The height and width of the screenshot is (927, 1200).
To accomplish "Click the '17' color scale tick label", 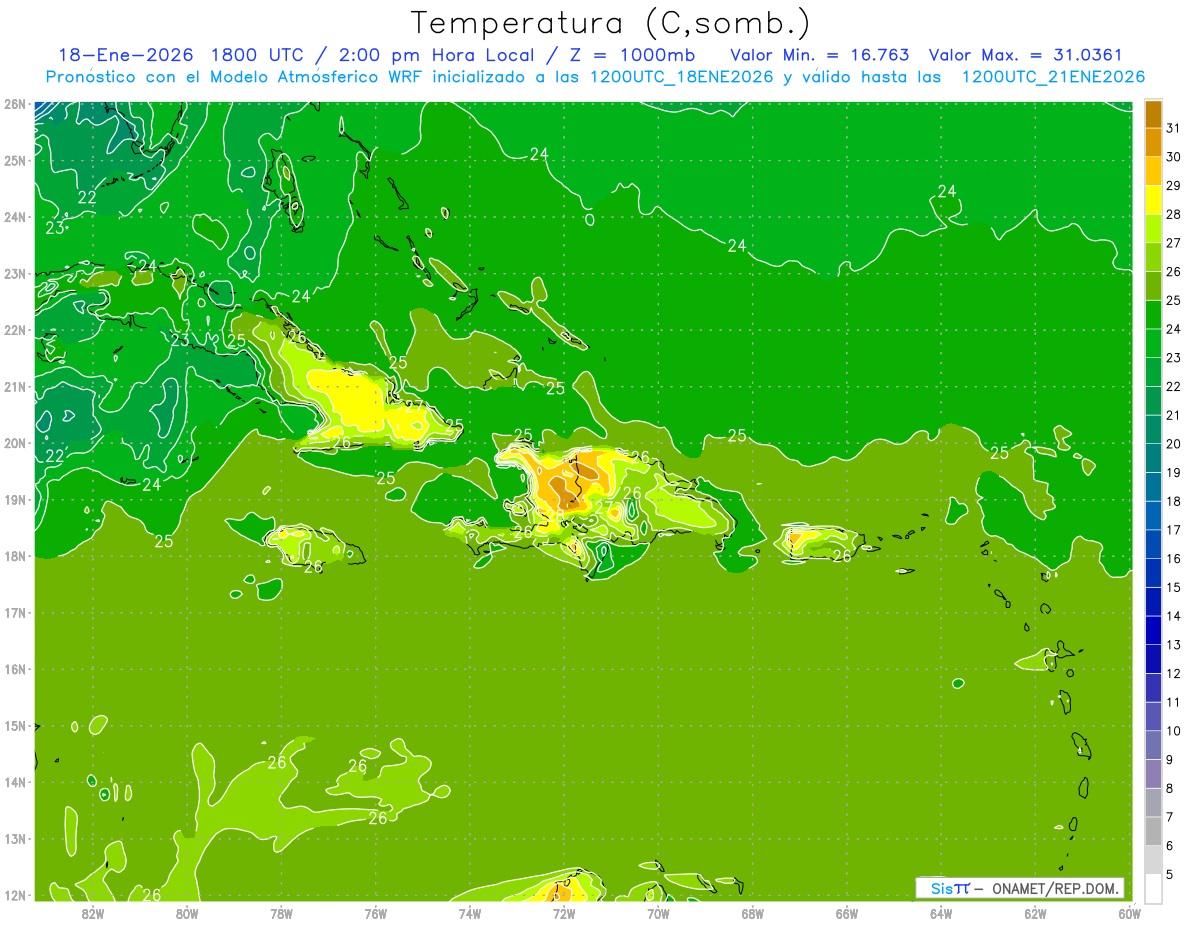I will [1174, 530].
